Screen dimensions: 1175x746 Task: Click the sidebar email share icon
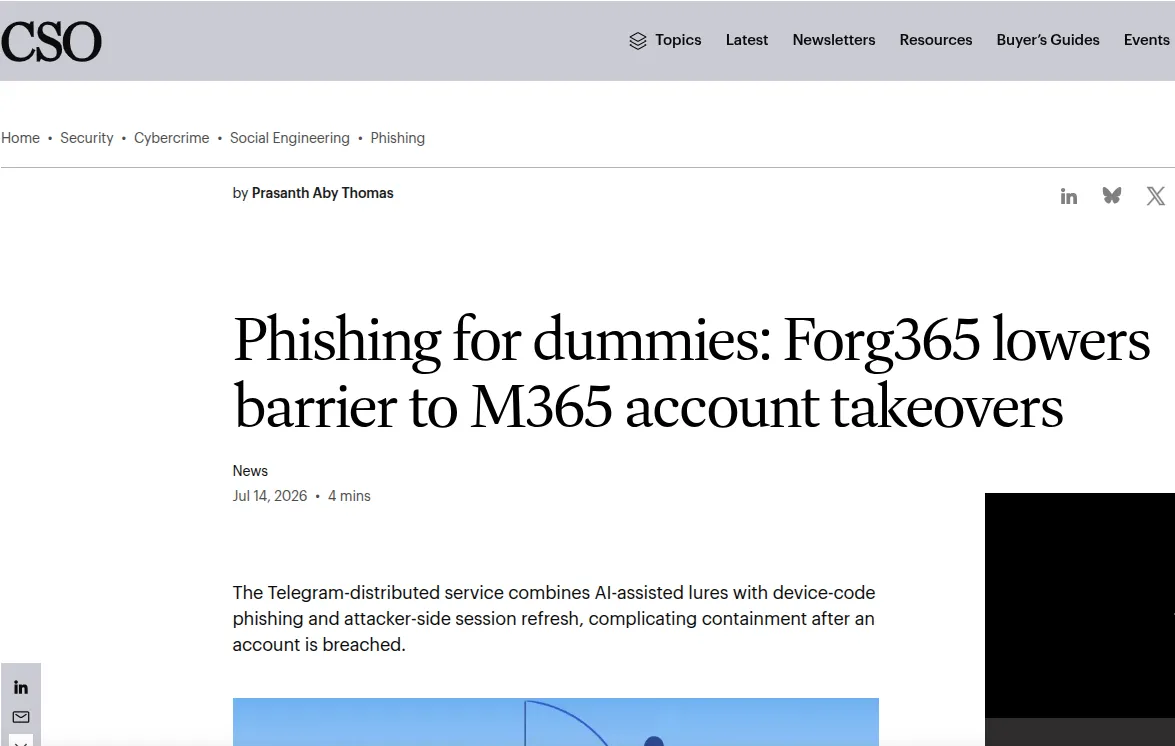[21, 717]
